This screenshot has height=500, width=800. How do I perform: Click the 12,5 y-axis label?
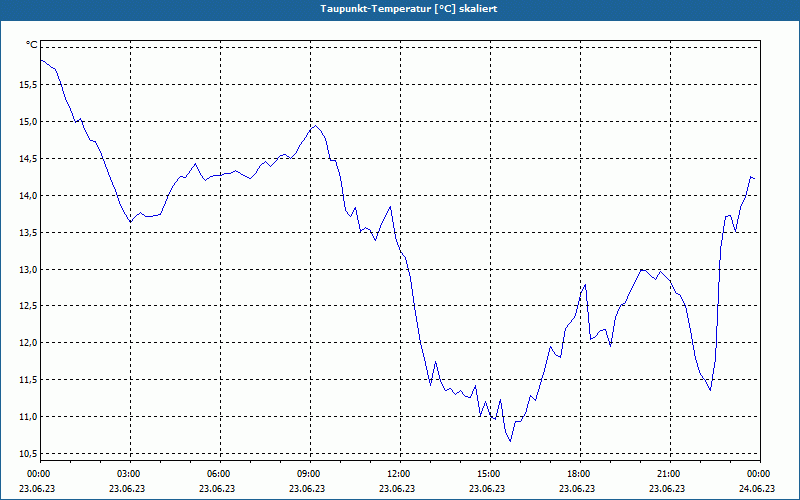[x=28, y=306]
